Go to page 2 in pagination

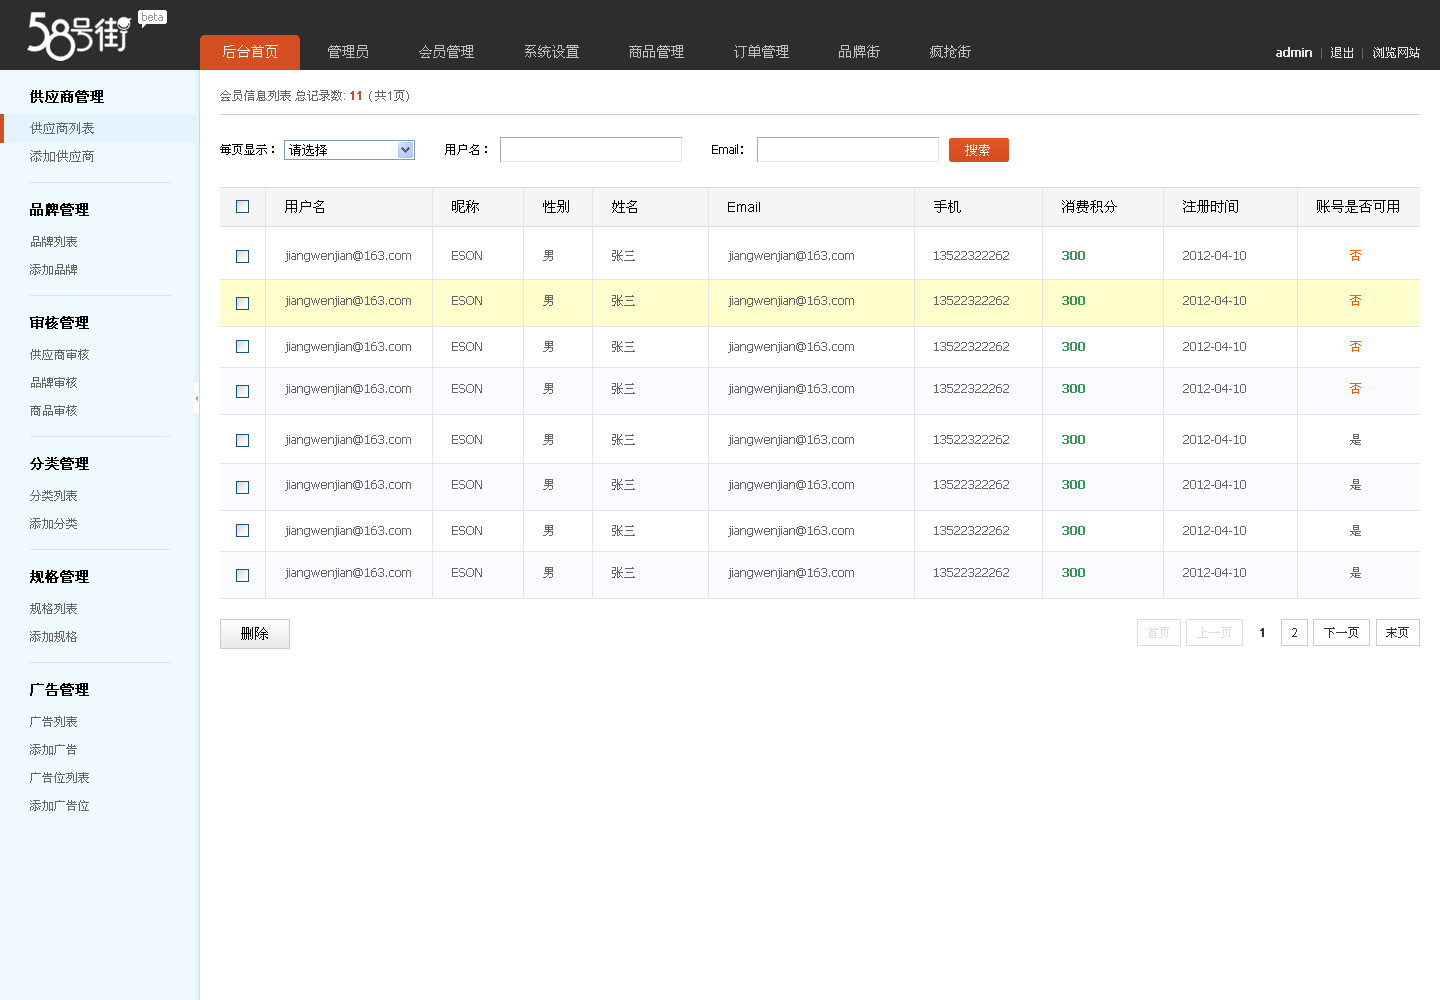(1294, 633)
